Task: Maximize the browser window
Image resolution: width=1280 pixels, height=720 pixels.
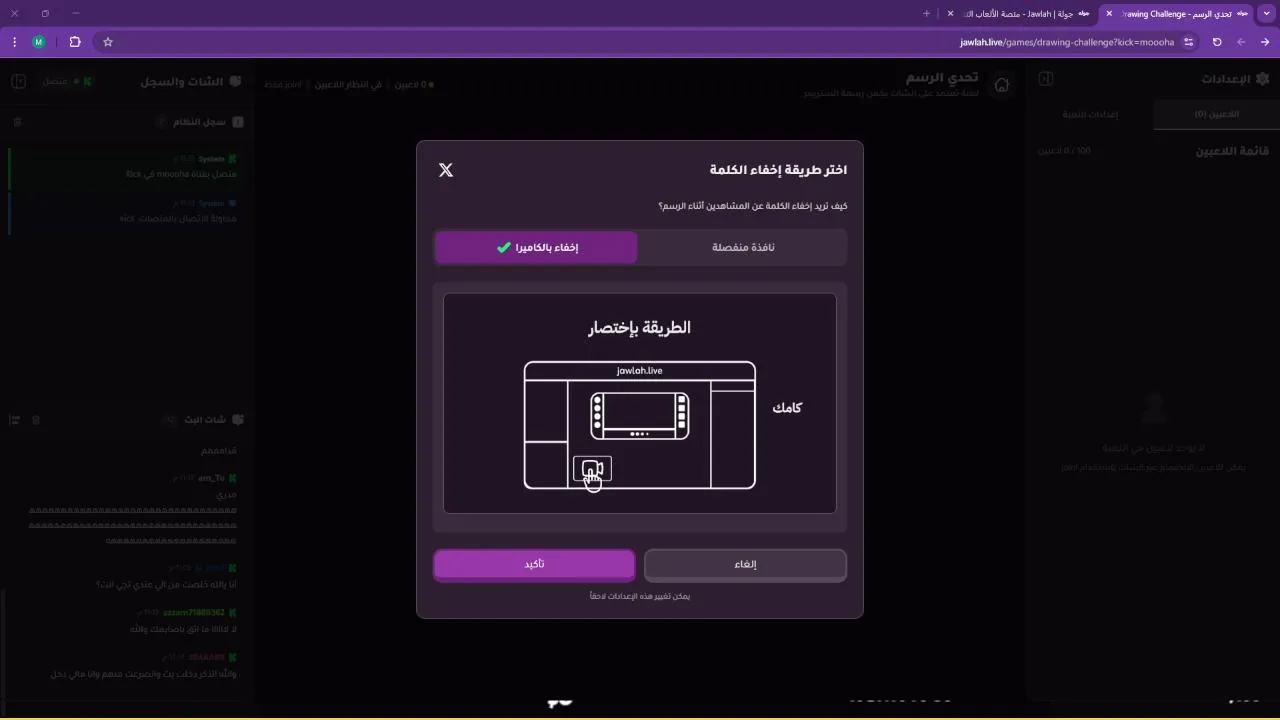Action: tap(45, 13)
